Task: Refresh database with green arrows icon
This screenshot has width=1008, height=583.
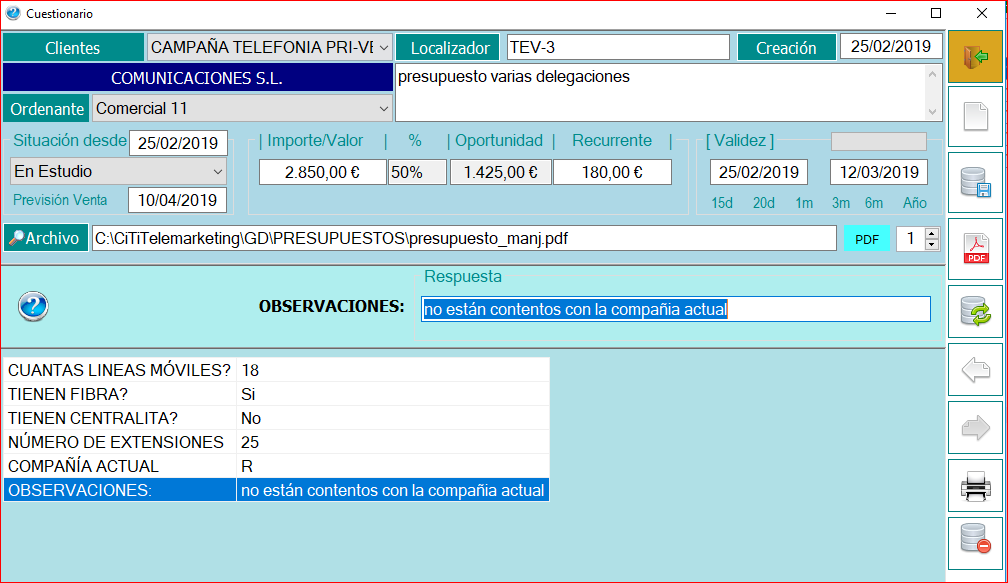Action: [975, 312]
